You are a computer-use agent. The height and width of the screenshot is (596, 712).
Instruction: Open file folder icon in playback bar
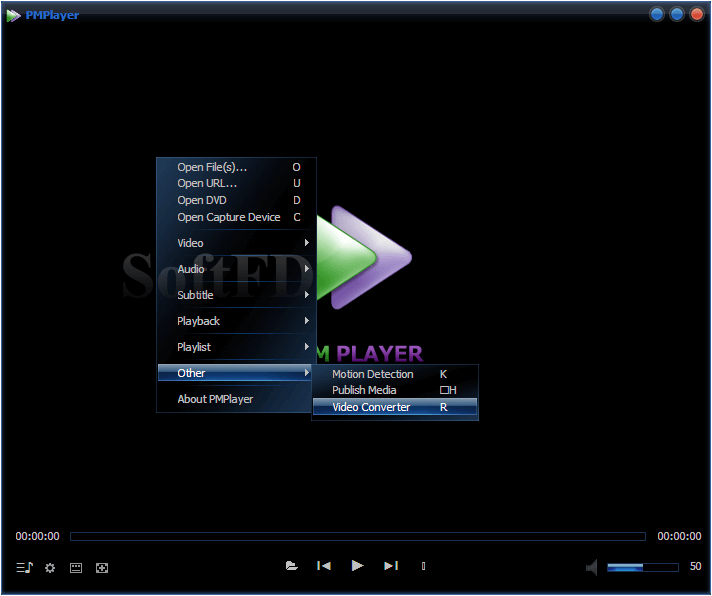292,566
